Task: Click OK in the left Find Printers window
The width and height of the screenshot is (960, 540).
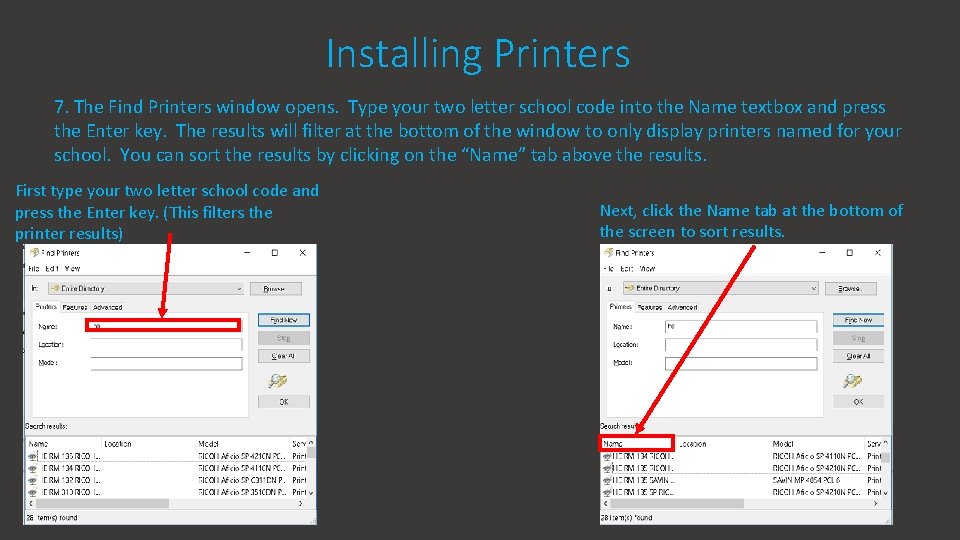Action: pyautogui.click(x=283, y=402)
